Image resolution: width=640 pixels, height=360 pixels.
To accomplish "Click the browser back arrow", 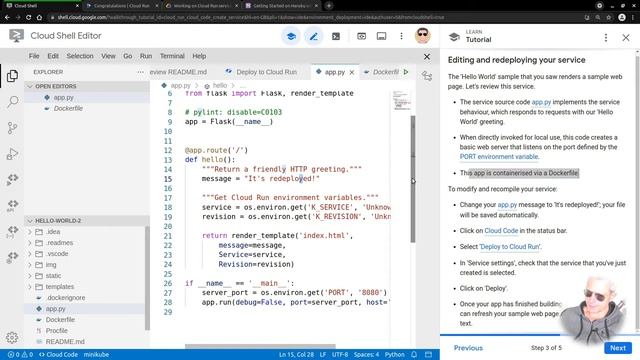I will (7, 17).
